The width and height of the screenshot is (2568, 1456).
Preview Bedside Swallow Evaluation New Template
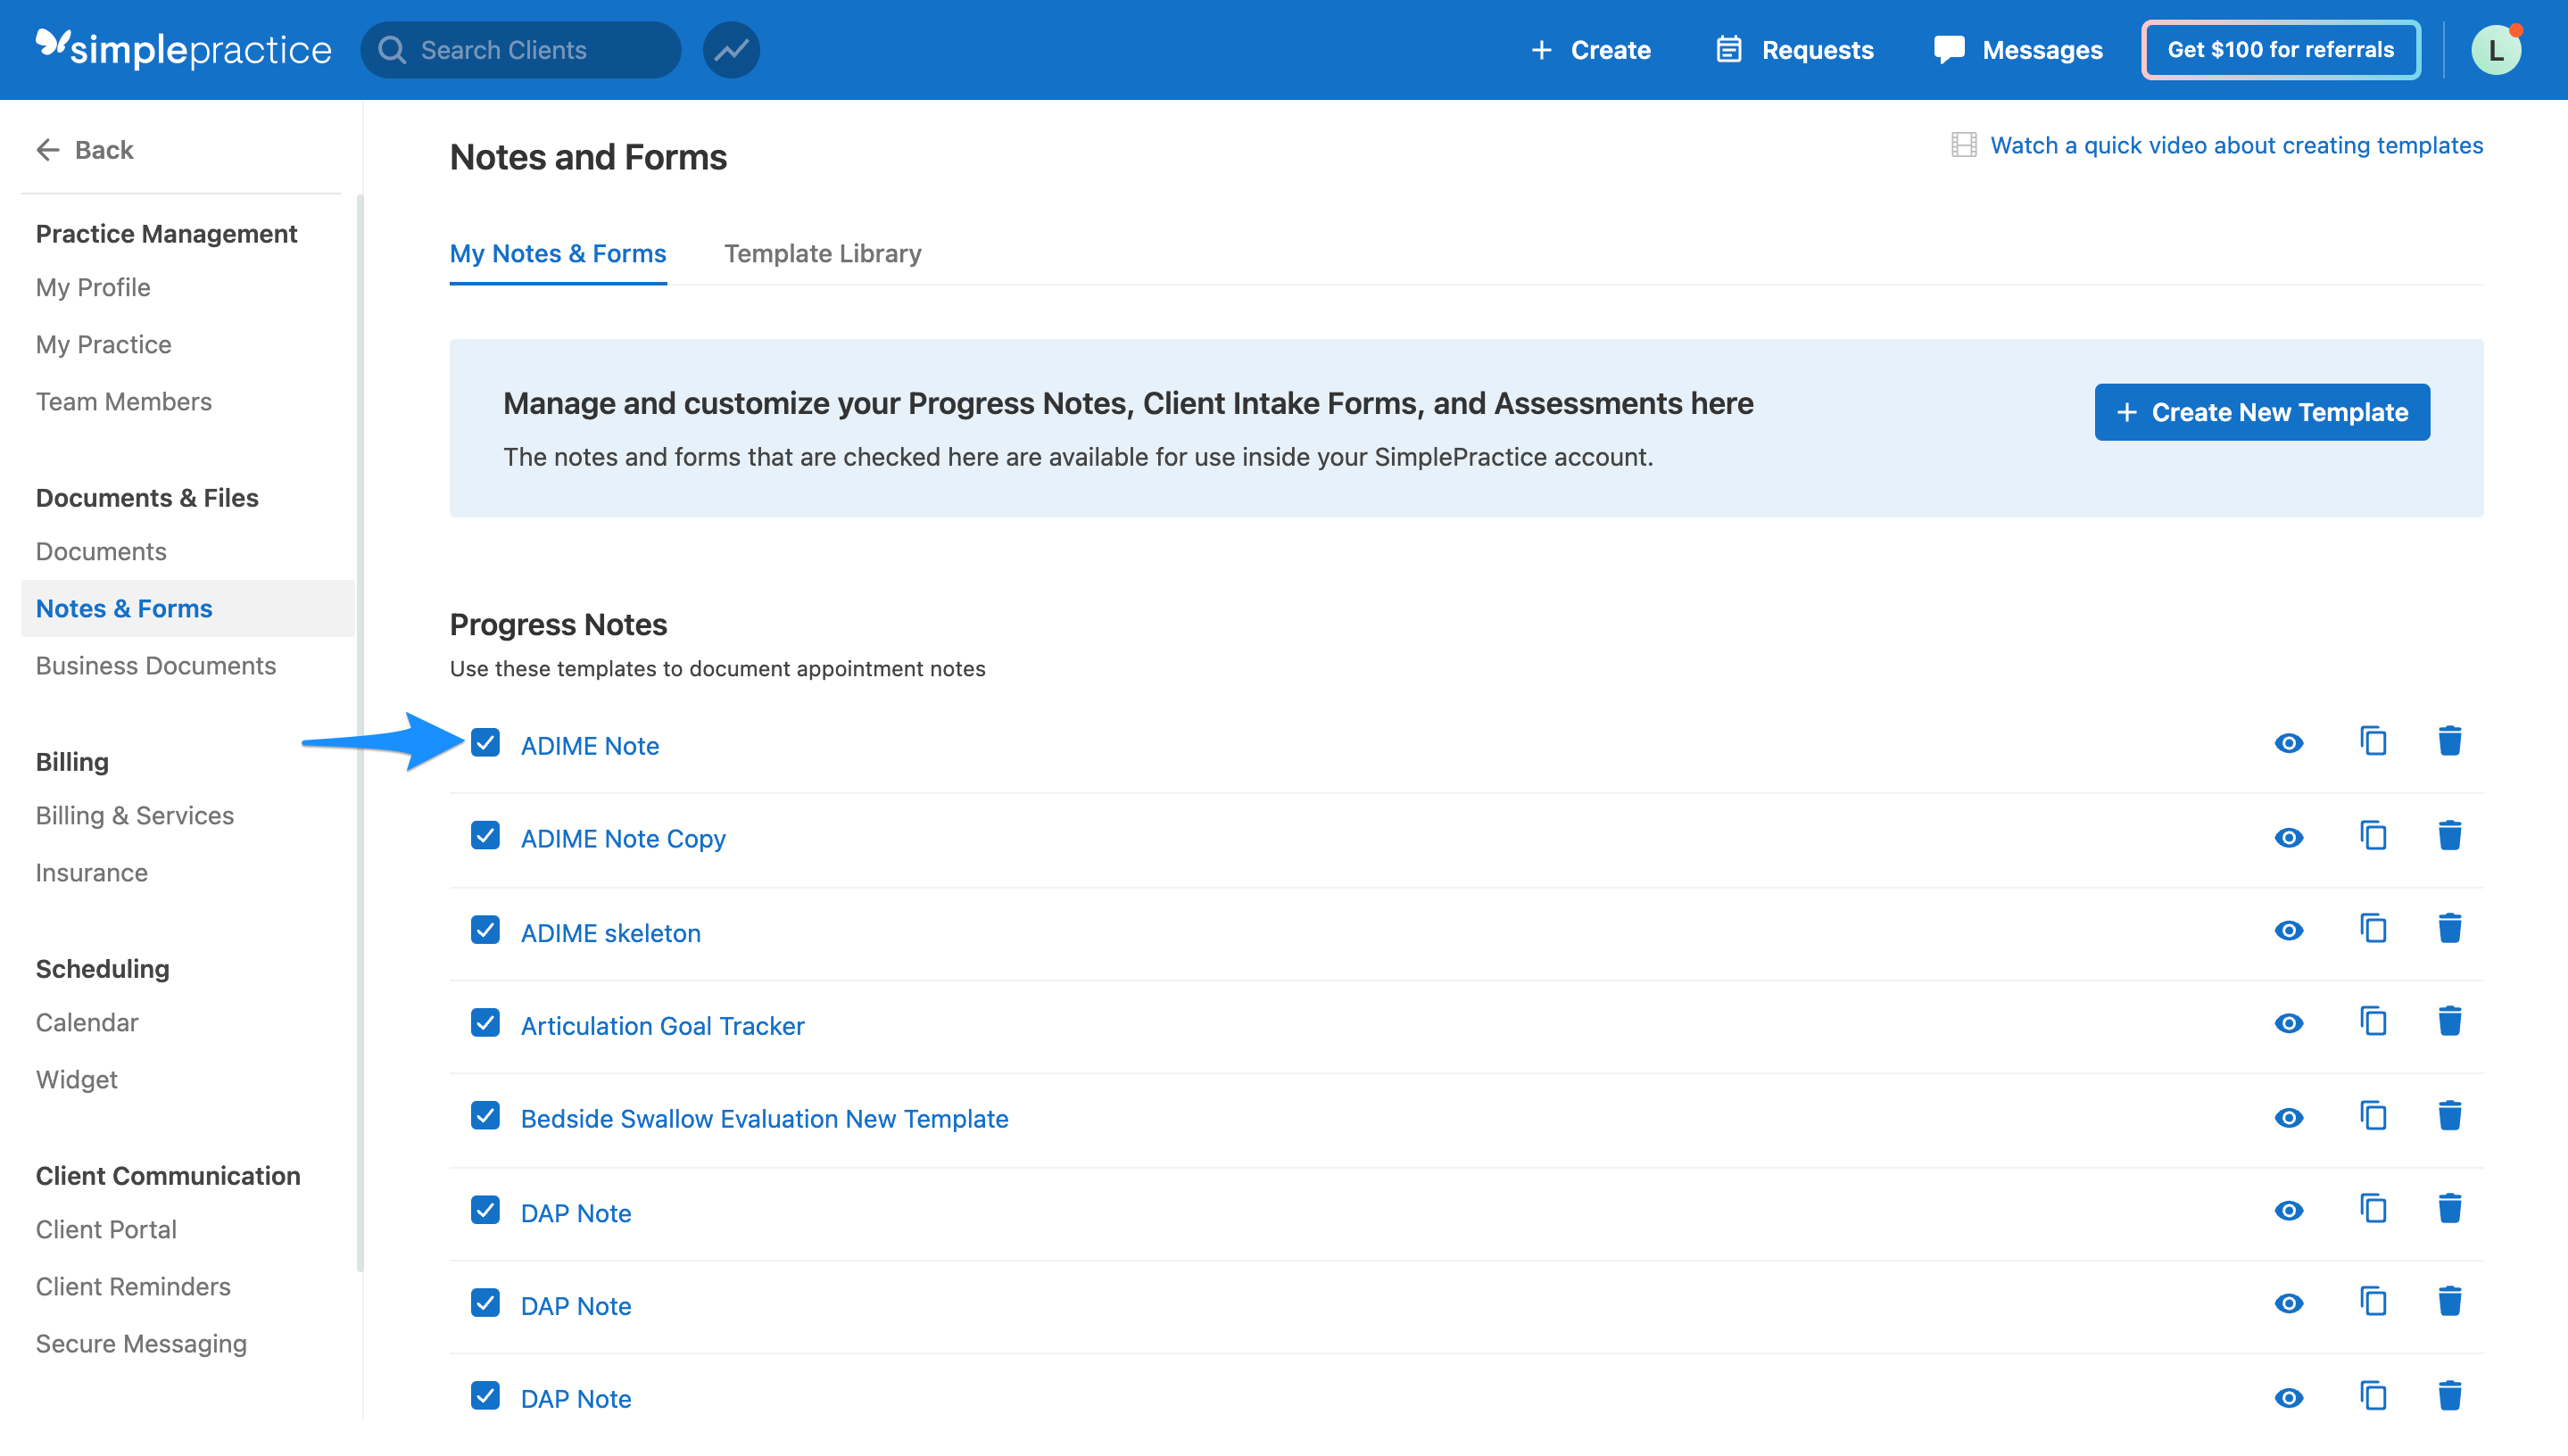tap(2288, 1117)
